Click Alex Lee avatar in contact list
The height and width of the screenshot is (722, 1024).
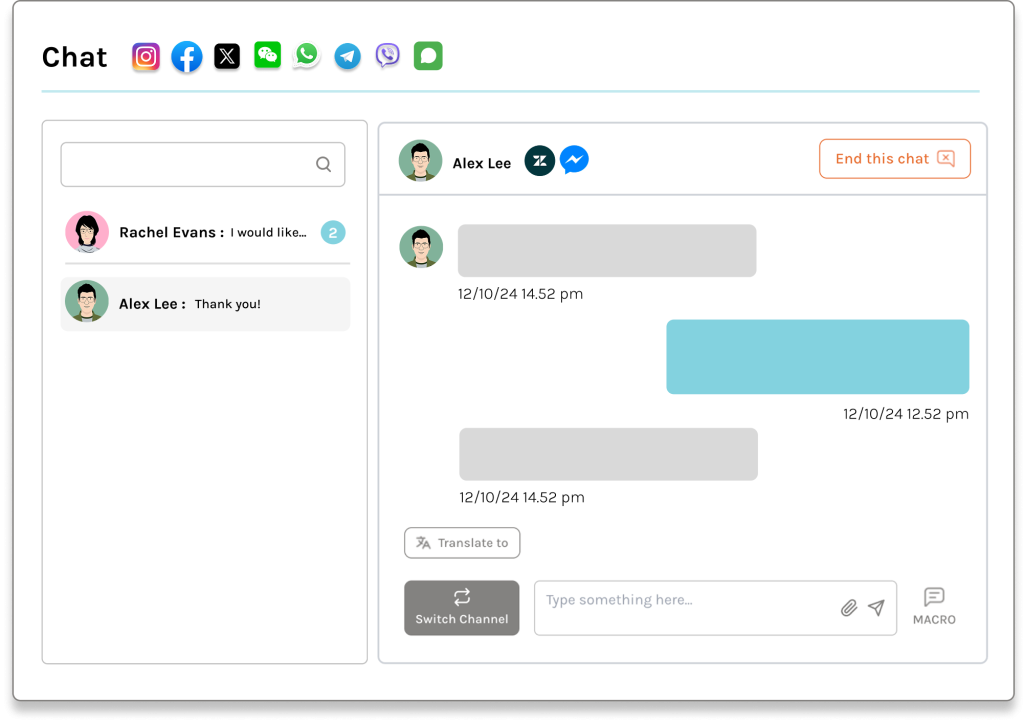coord(87,301)
